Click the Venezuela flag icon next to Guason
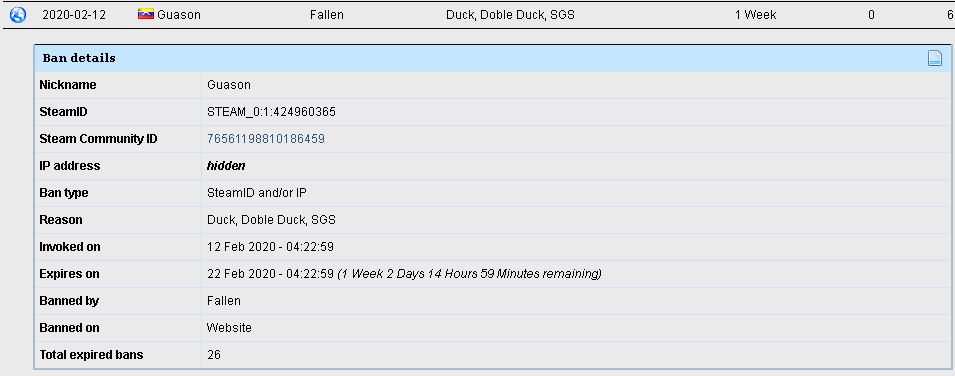The image size is (955, 376). pyautogui.click(x=146, y=15)
